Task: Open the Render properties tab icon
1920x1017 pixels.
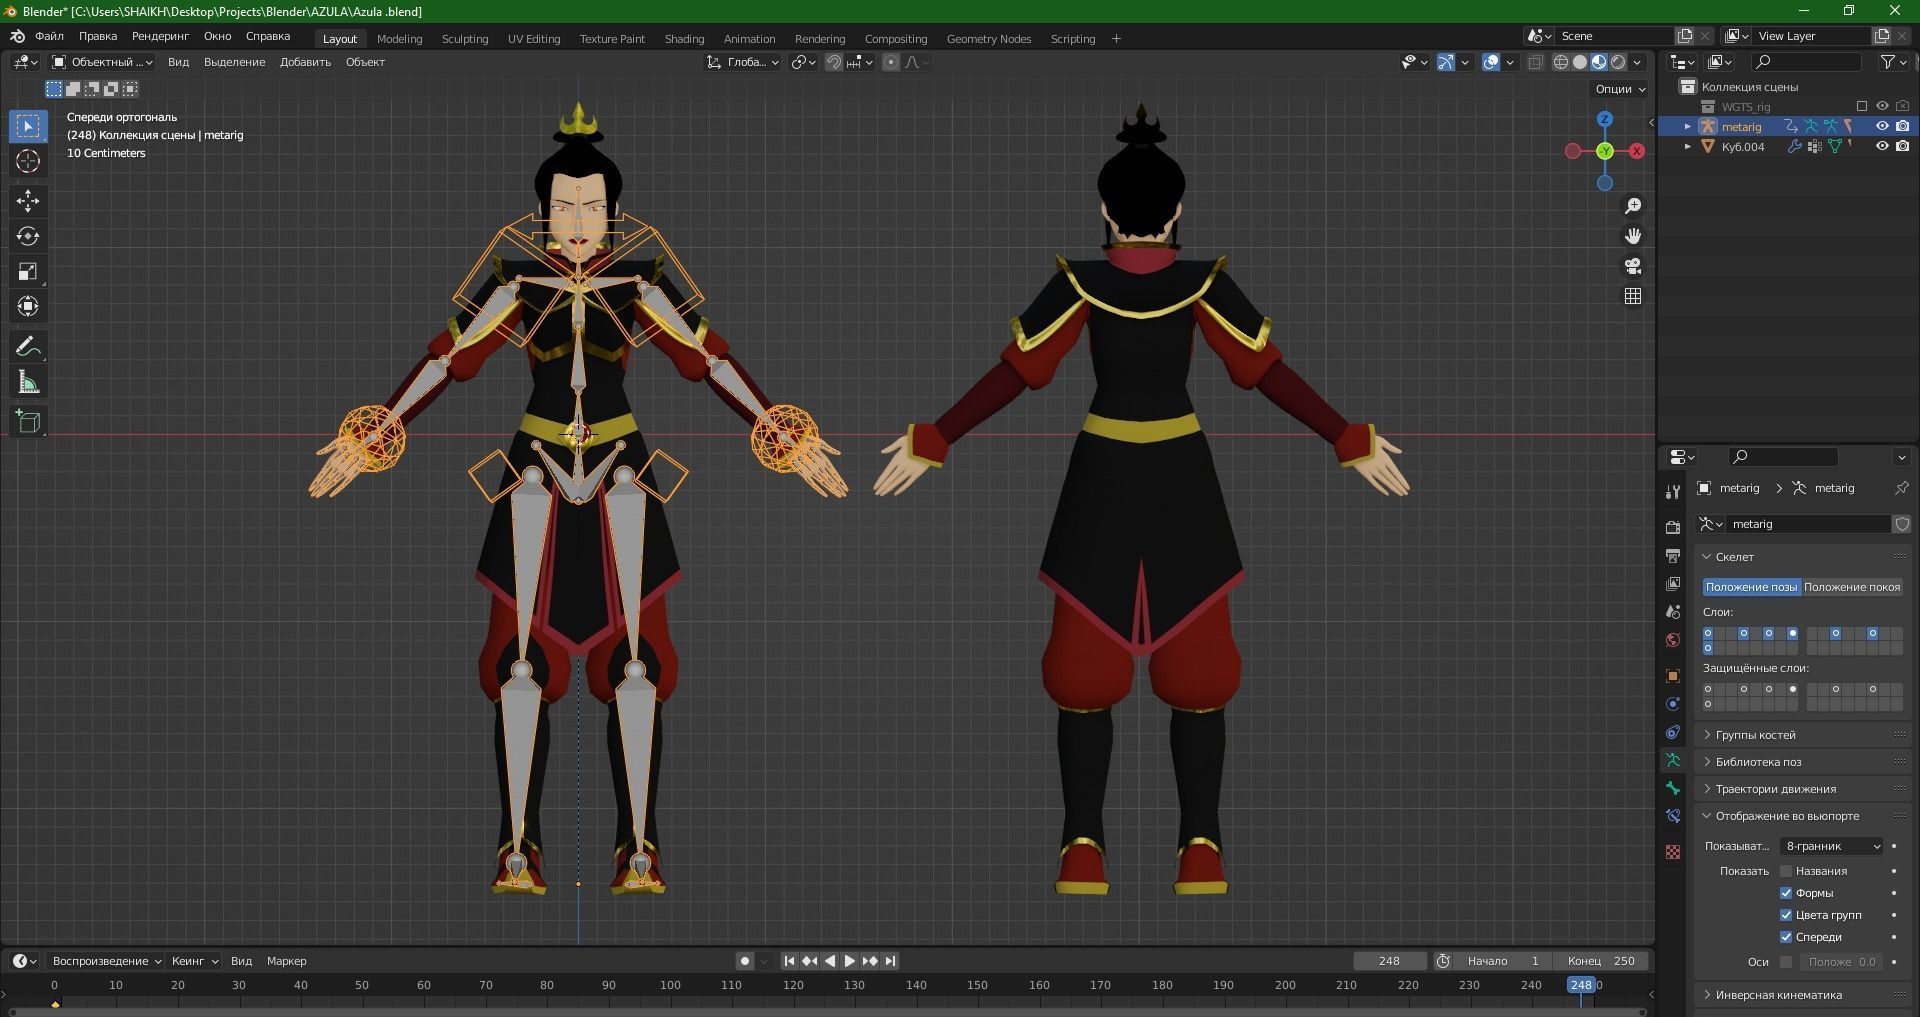Action: [1673, 527]
